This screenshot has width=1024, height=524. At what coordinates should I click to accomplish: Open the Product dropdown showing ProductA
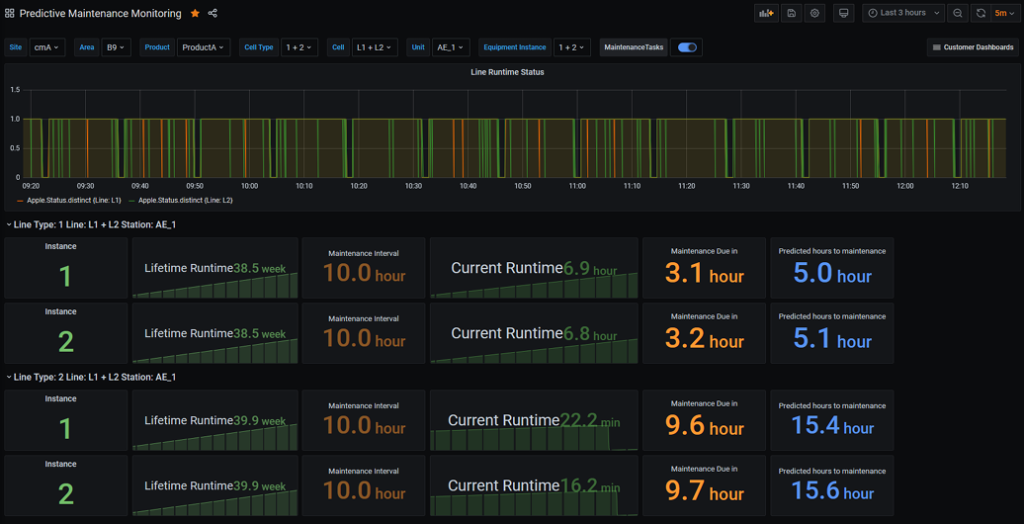(x=204, y=47)
